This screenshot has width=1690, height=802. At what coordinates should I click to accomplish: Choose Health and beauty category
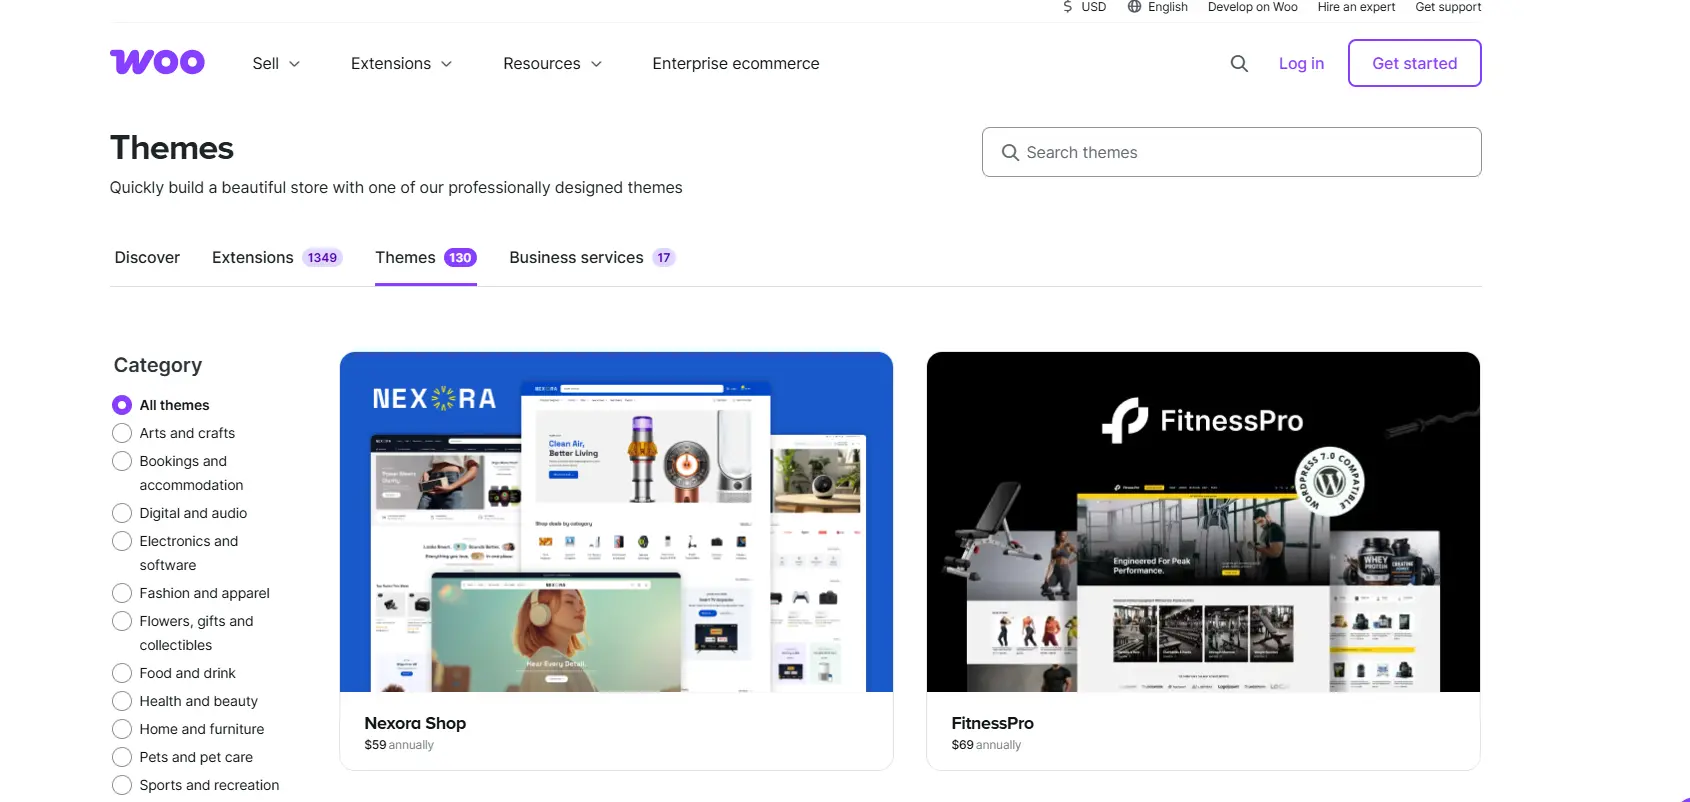[122, 701]
